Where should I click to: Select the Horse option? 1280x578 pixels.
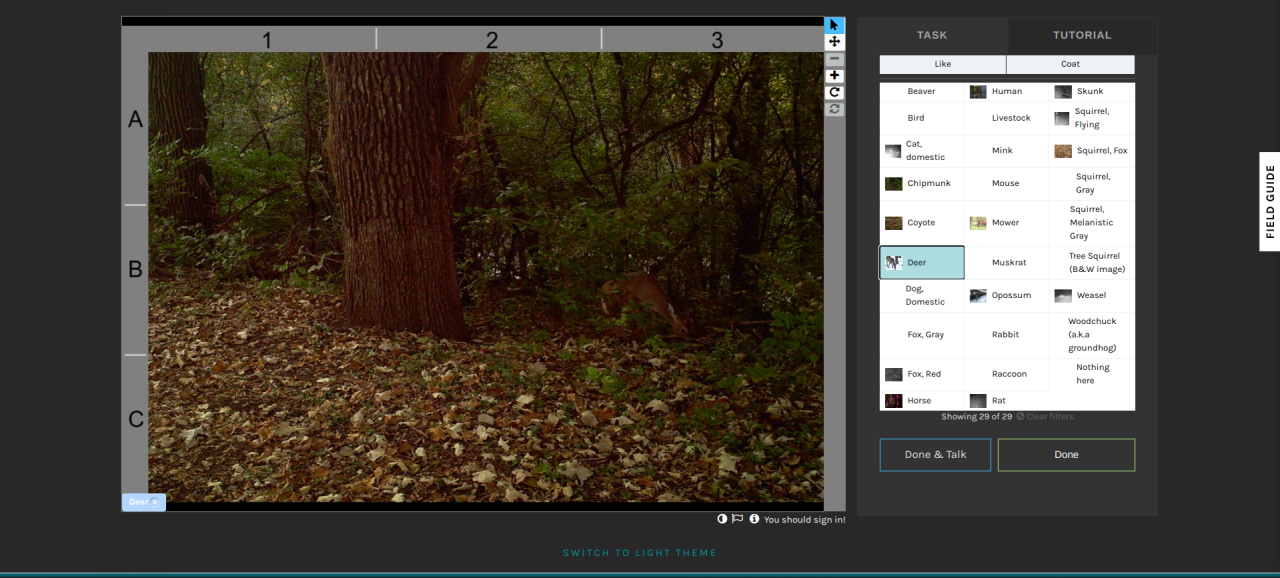tap(922, 401)
